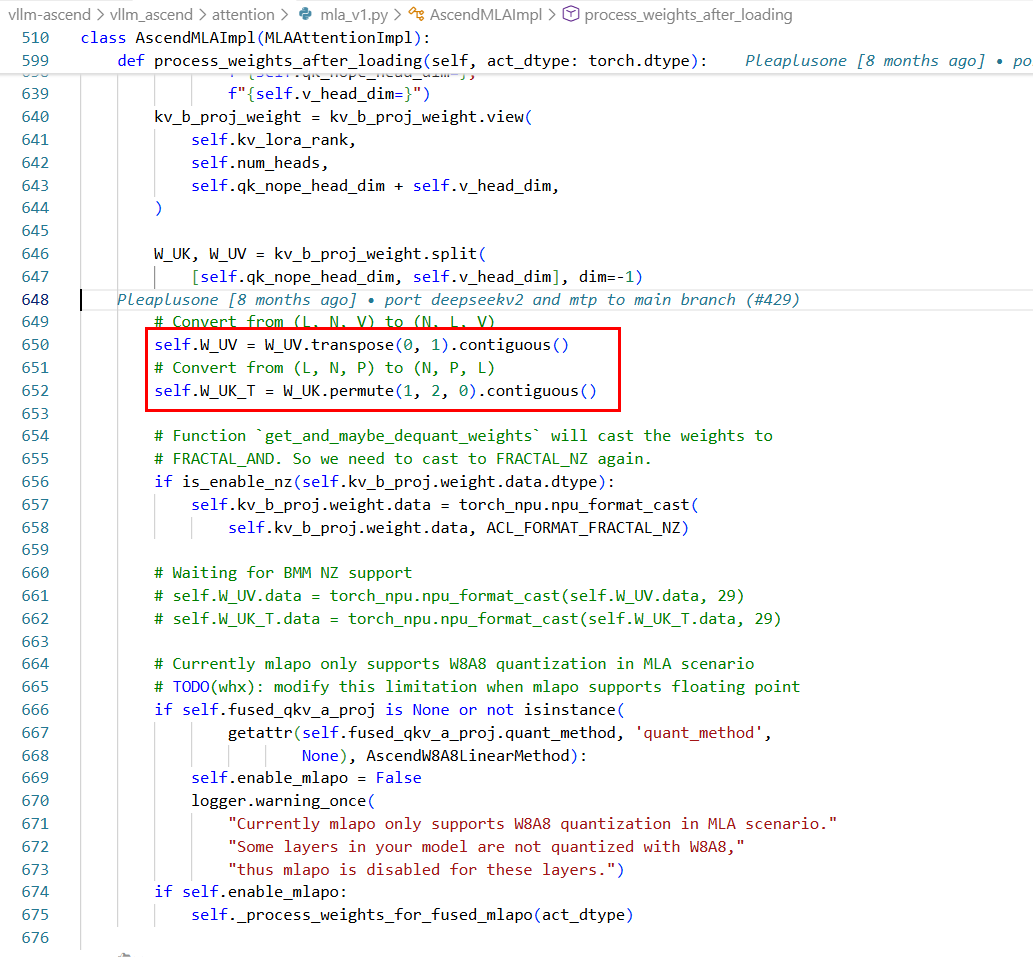Open process_weights_after_loading breadcrumb symbol

pyautogui.click(x=688, y=14)
